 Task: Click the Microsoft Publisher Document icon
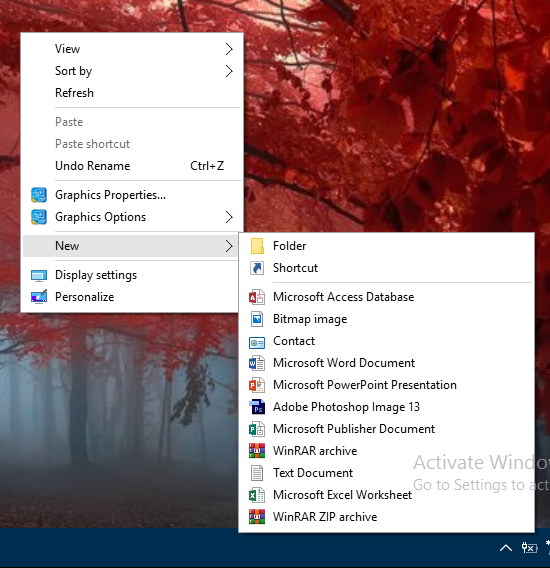(257, 429)
